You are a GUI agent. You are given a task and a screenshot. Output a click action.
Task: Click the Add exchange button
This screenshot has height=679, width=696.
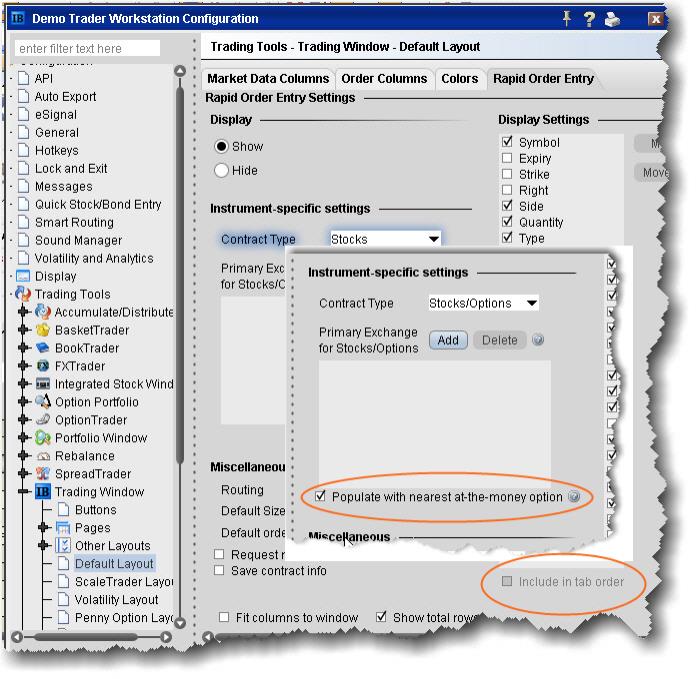tap(448, 340)
